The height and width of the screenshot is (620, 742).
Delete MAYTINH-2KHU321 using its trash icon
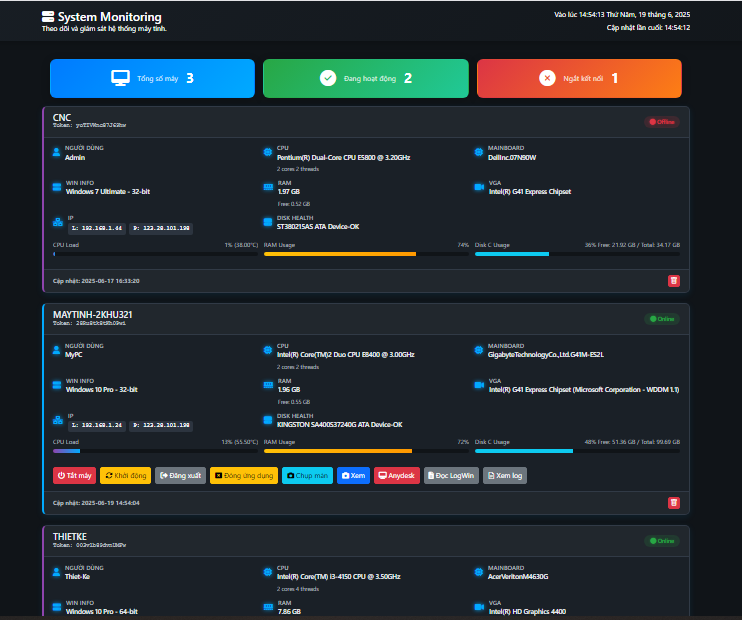[673, 503]
